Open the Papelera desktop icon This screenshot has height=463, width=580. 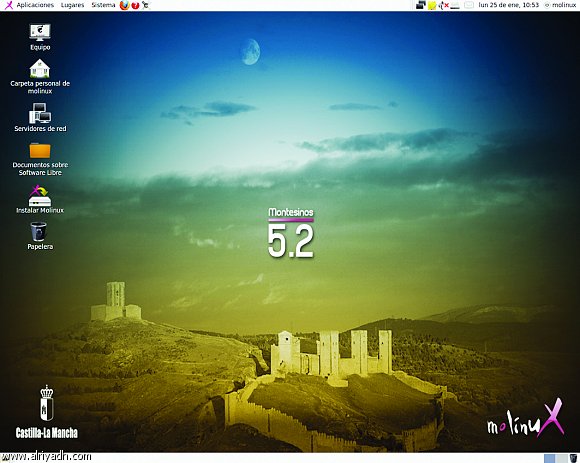(x=39, y=236)
